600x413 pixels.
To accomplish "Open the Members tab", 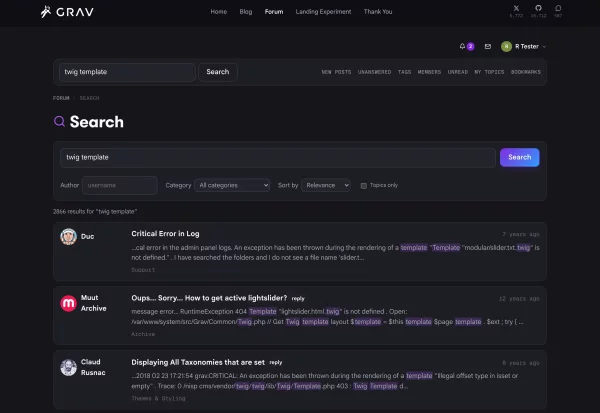I will (x=429, y=72).
